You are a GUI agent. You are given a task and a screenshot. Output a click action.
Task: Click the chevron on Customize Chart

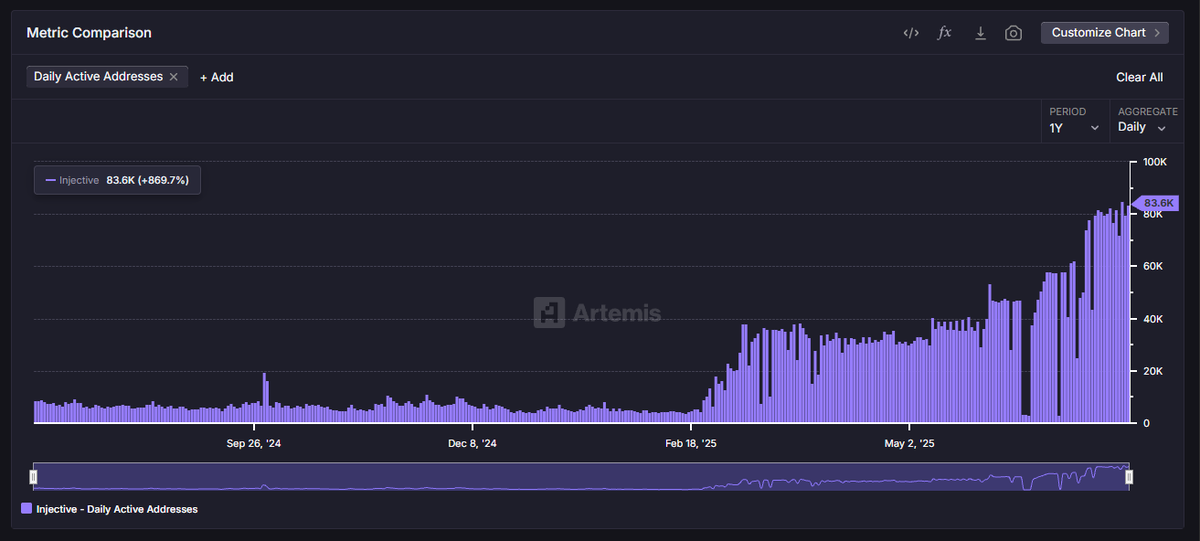(1158, 33)
